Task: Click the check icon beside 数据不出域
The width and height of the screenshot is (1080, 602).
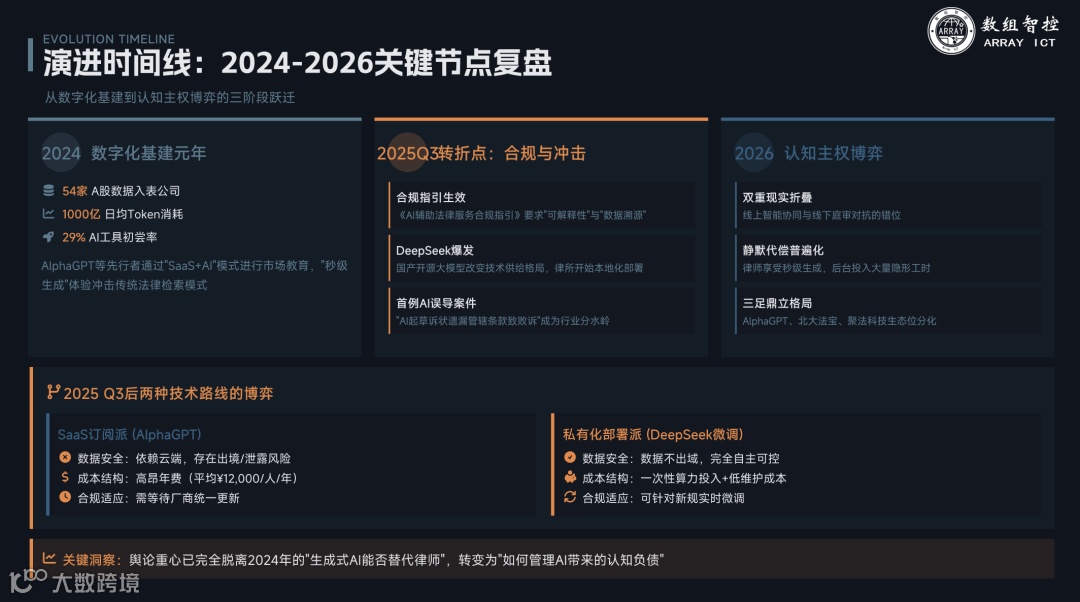Action: click(x=570, y=457)
